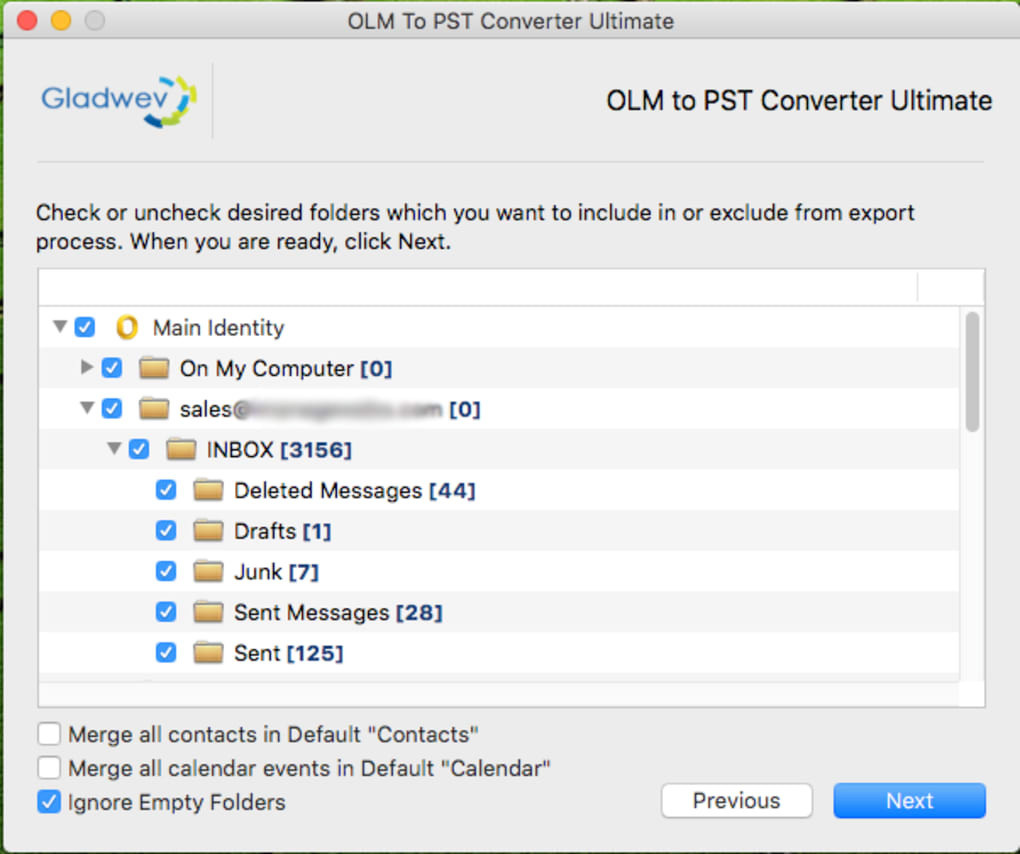Screen dimensions: 1020x854
Task: Click the Deleted Messages folder icon
Action: (208, 491)
